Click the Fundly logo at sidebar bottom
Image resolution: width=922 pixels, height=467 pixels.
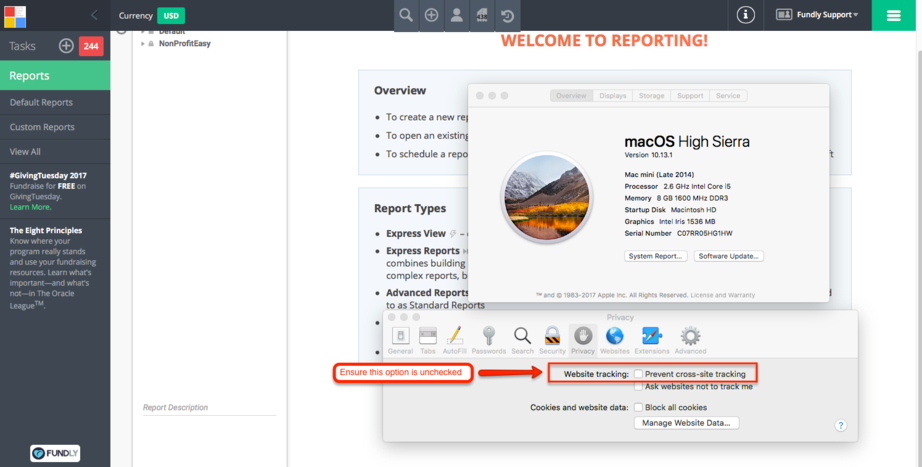point(55,453)
